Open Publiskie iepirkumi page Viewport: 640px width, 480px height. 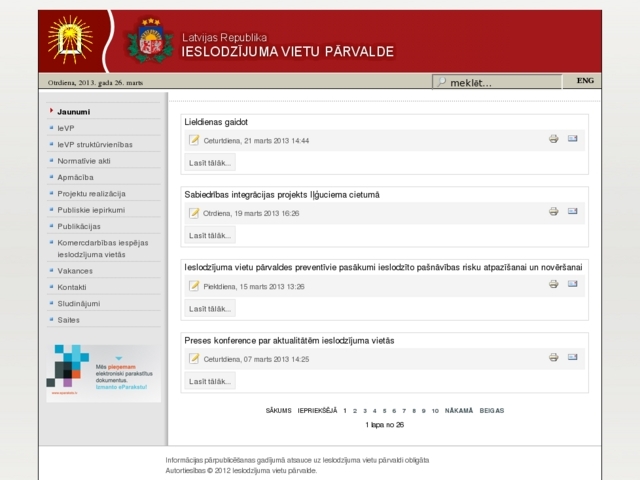tap(91, 210)
